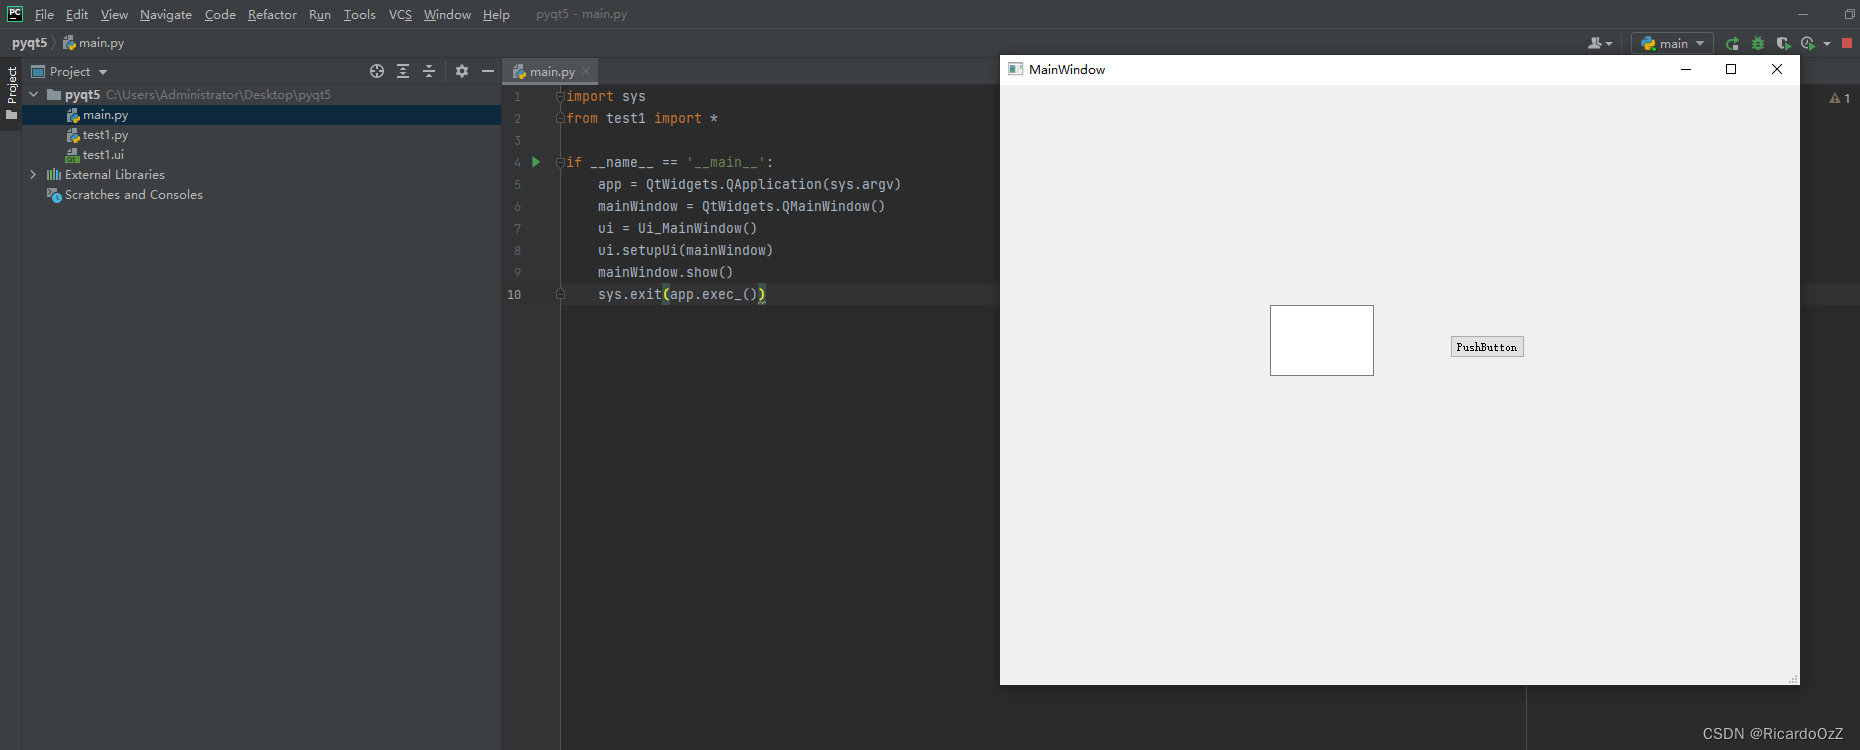Click the green Debug bug icon

pyautogui.click(x=1758, y=43)
